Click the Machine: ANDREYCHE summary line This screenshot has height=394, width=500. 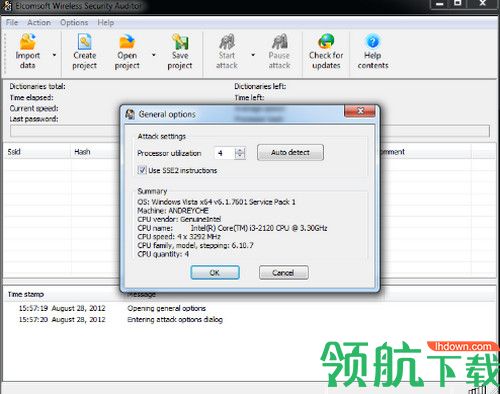[x=173, y=211]
